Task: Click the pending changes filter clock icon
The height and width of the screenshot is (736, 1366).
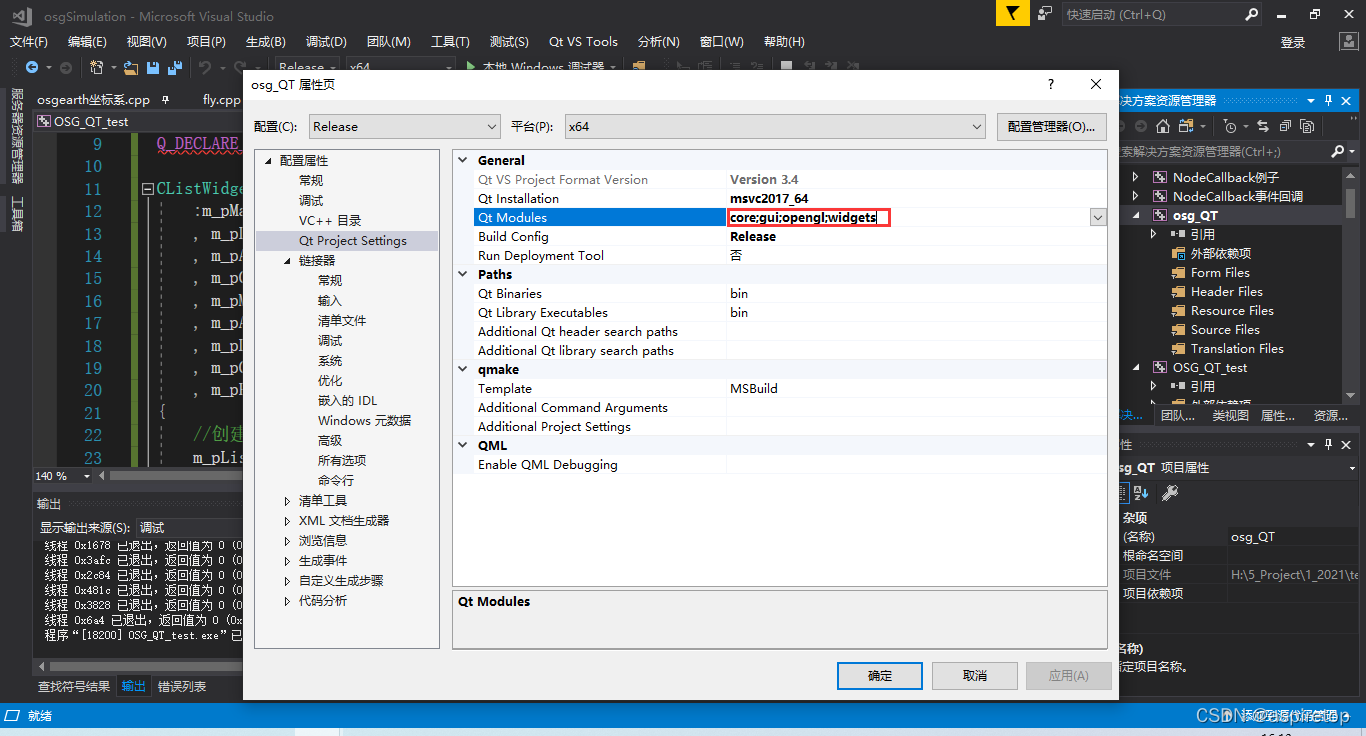Action: point(1230,126)
